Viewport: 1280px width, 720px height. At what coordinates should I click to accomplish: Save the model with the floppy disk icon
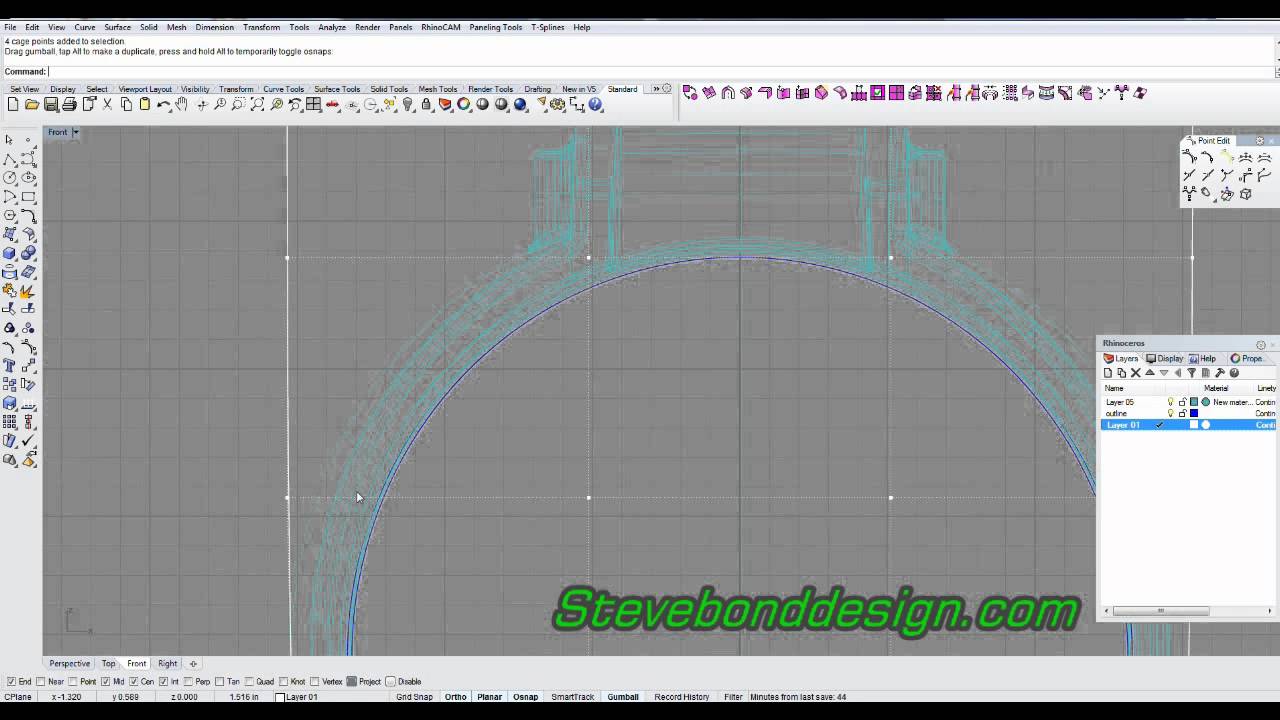[x=50, y=104]
